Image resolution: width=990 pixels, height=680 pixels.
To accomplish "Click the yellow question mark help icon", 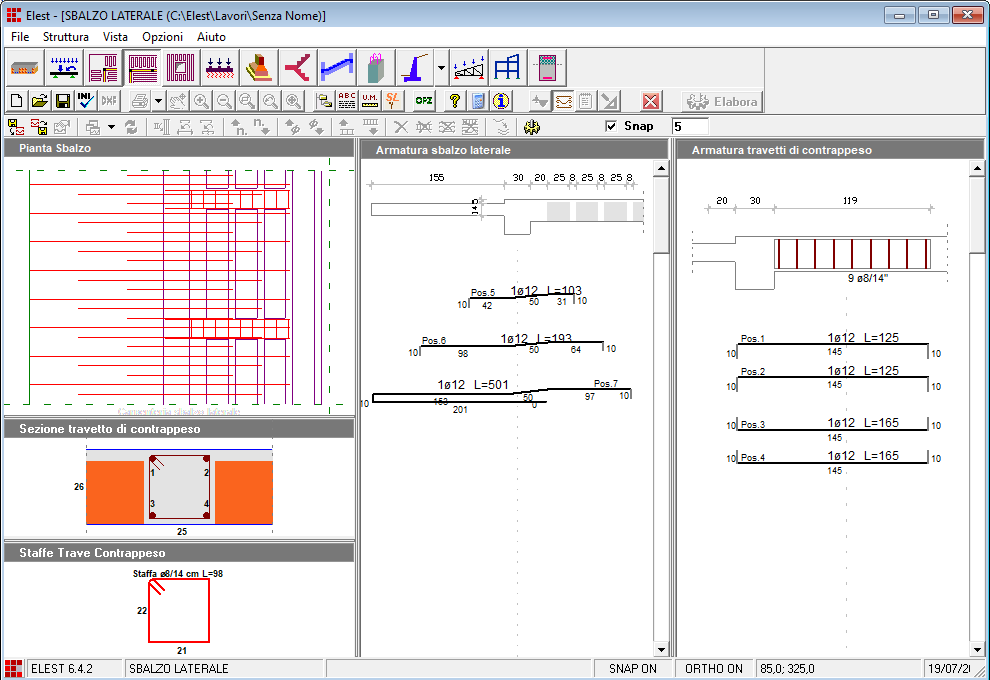I will tap(454, 101).
